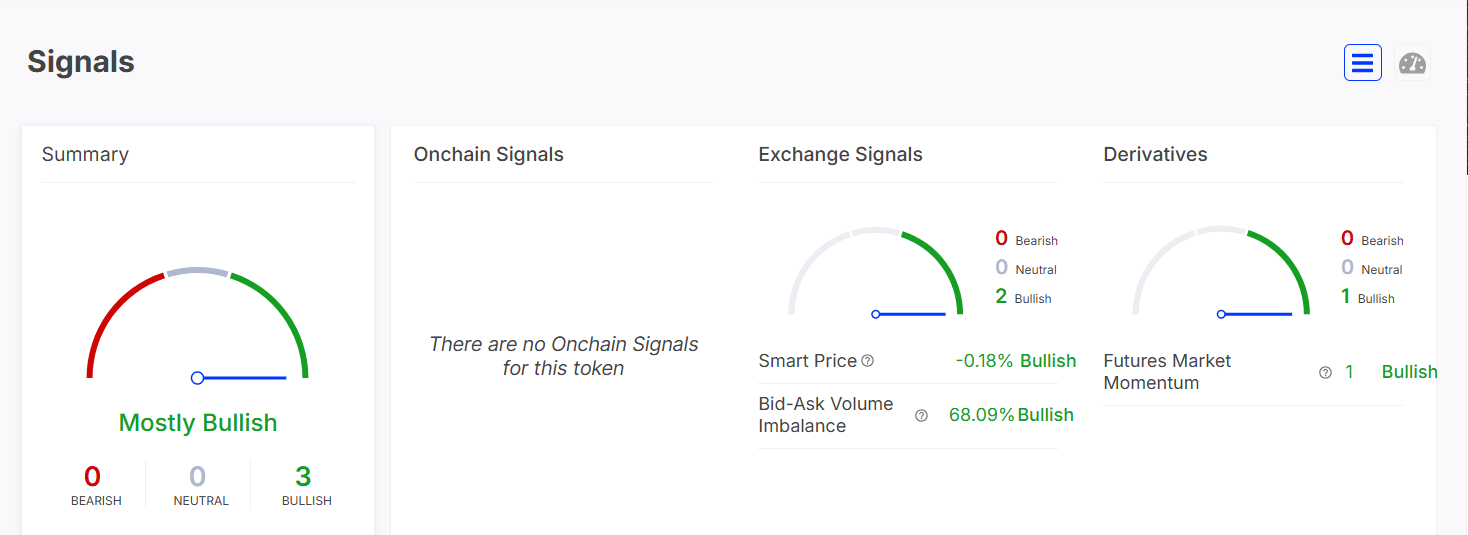Click the Derivatives gauge needle
1468x535 pixels.
click(x=1256, y=314)
